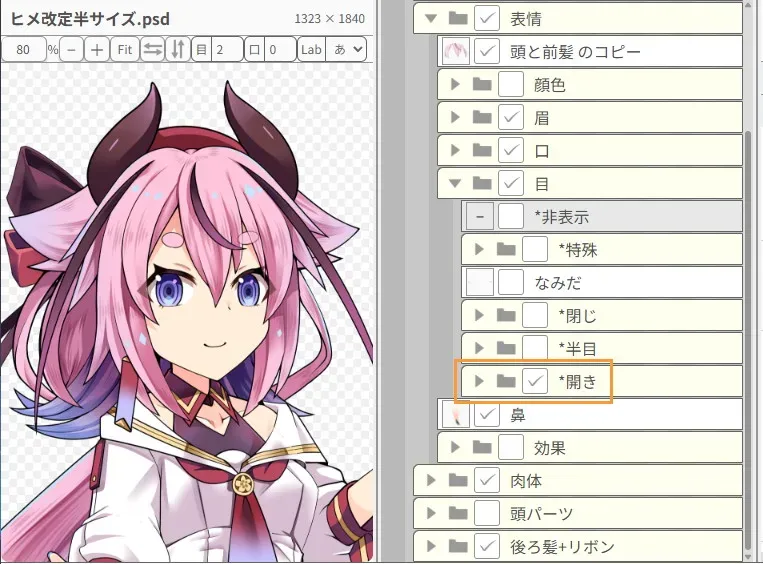Click the minus thumbnail of *非表示

coord(480,217)
